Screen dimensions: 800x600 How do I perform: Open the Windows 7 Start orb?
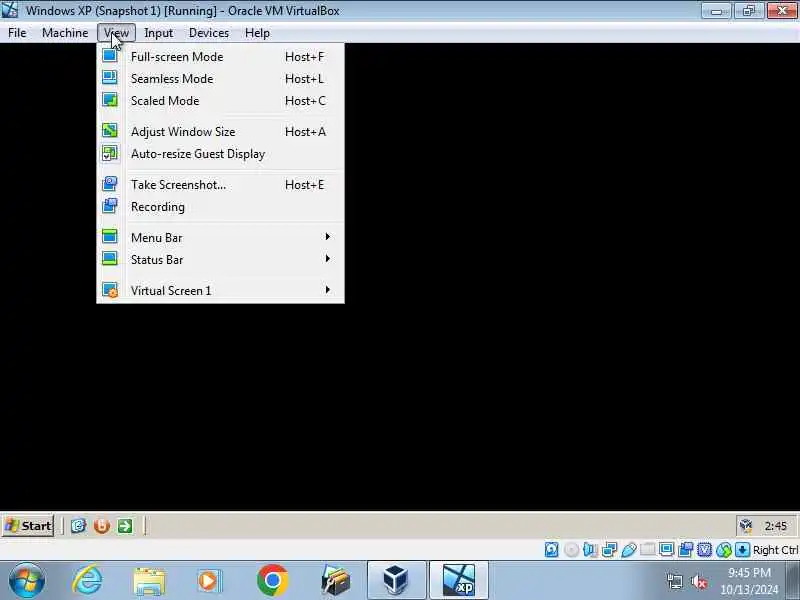point(27,581)
